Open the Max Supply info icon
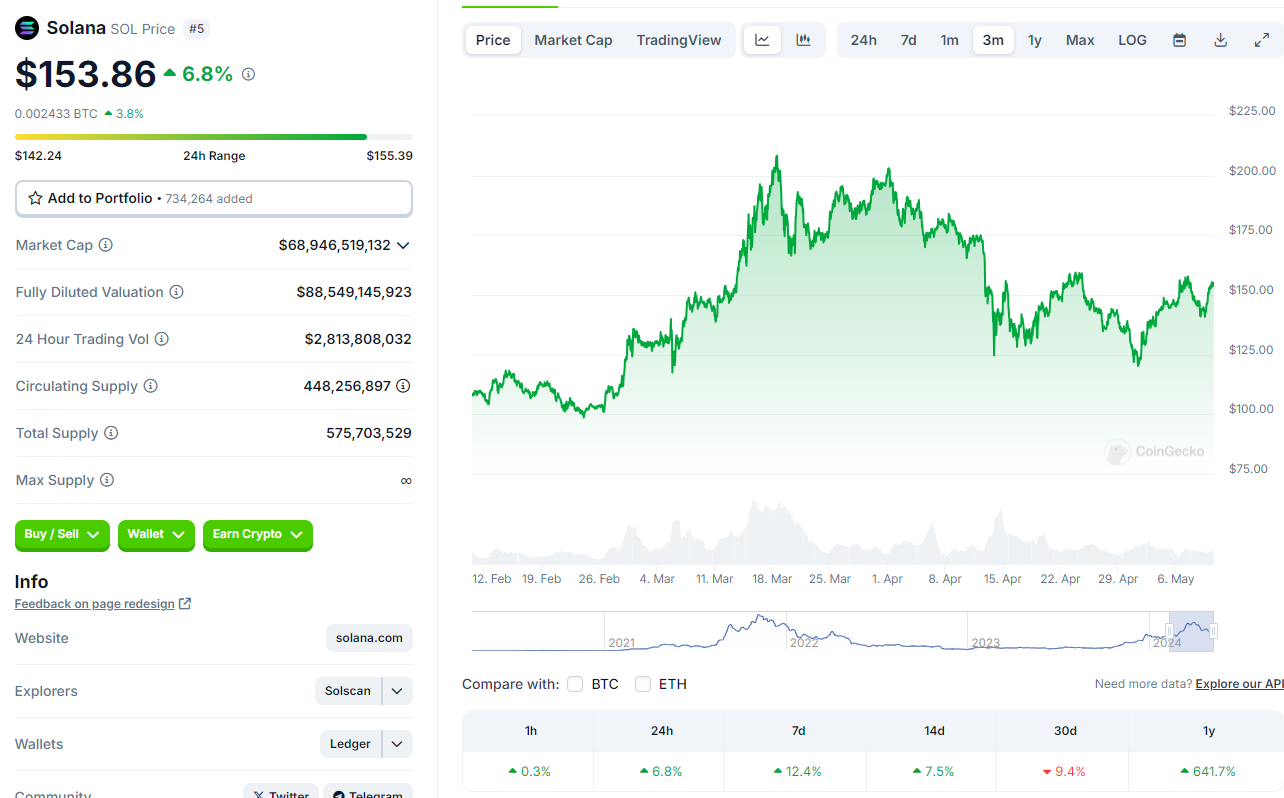Image resolution: width=1284 pixels, height=798 pixels. (106, 480)
